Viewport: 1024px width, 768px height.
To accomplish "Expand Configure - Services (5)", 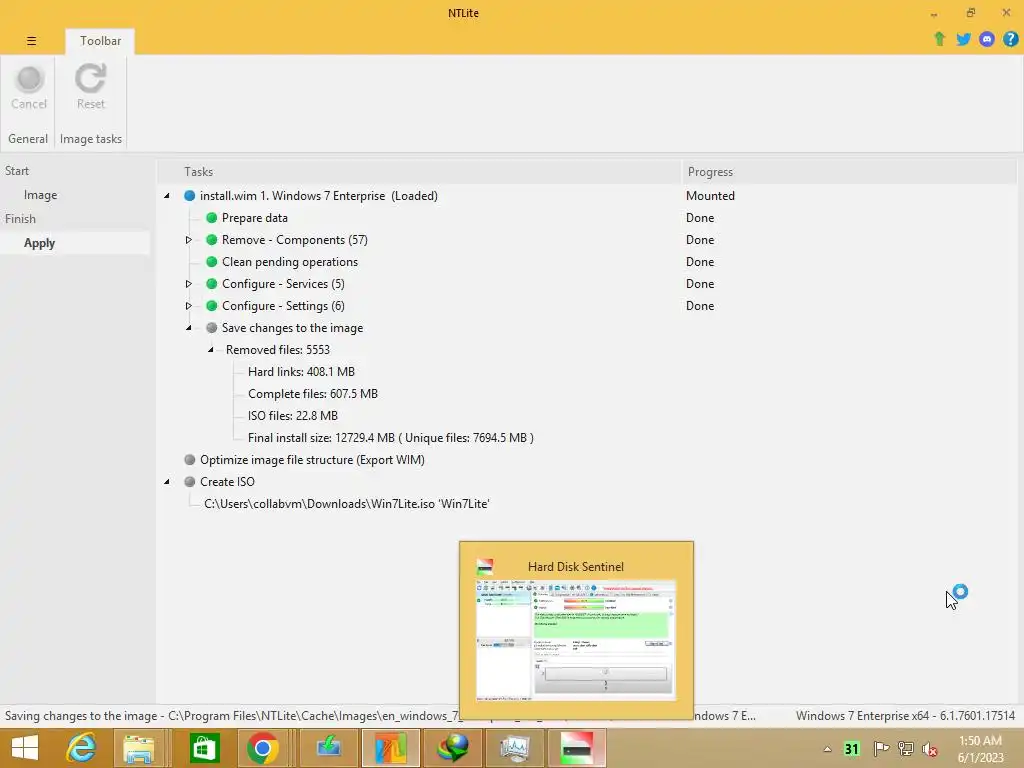I will tap(189, 283).
